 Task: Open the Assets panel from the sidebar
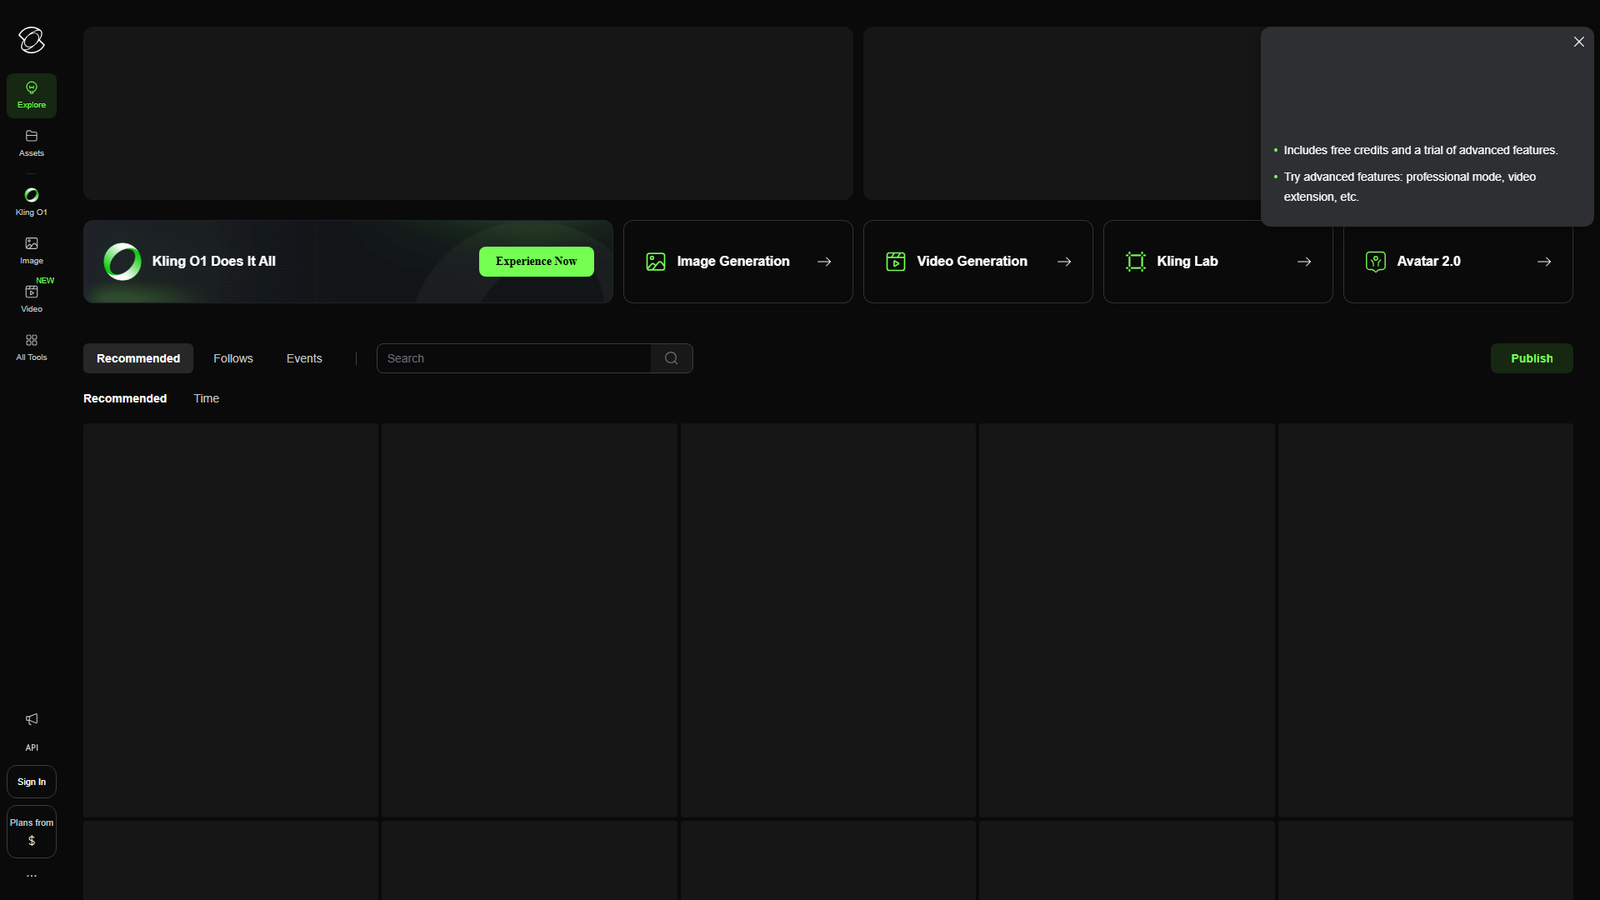point(31,142)
